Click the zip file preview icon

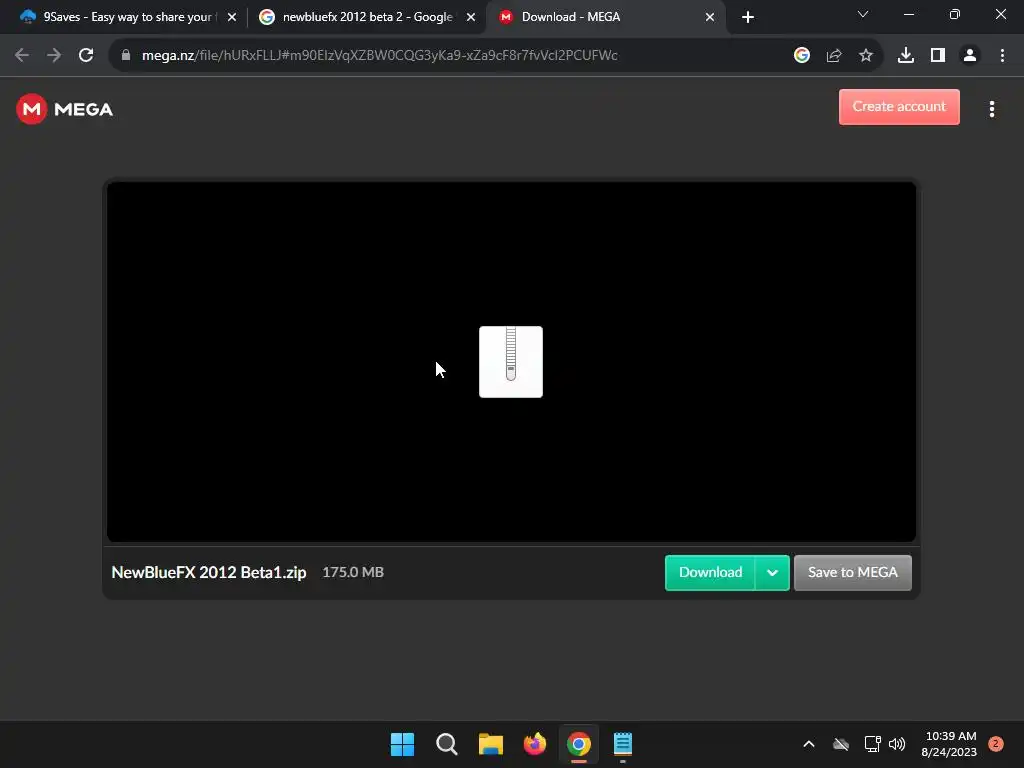pos(511,362)
